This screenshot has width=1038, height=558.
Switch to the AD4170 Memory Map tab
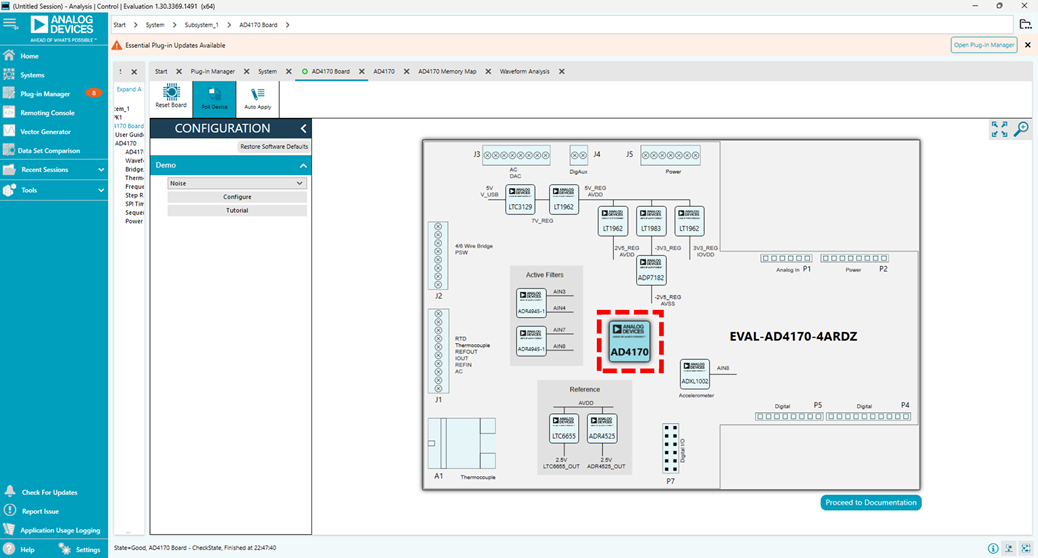(x=447, y=72)
